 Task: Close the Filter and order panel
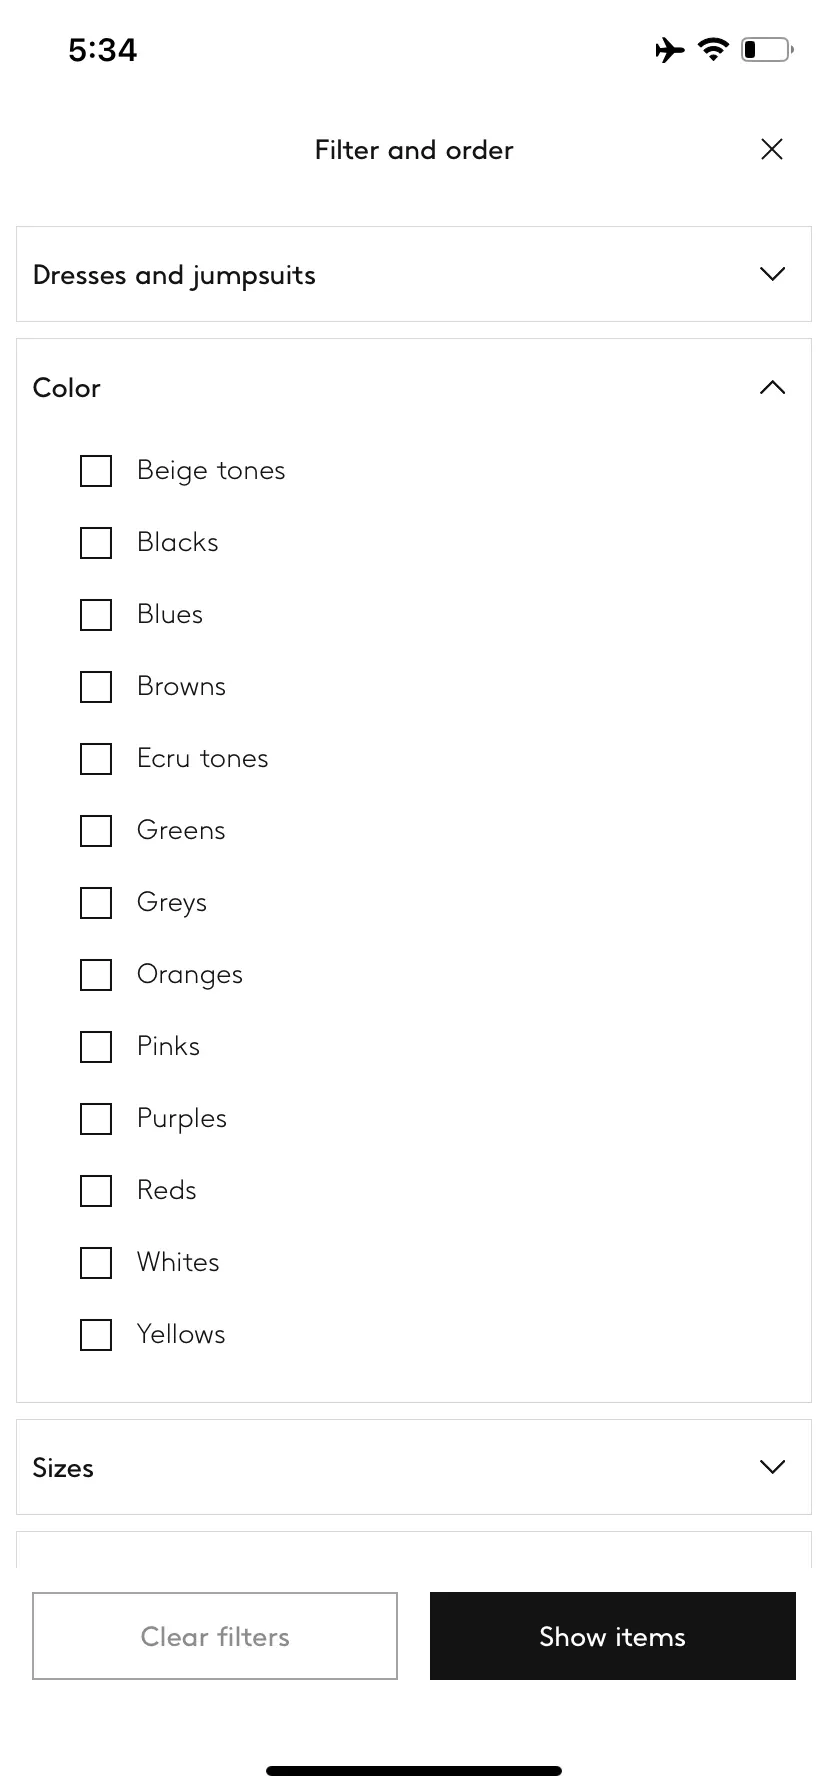click(x=771, y=150)
